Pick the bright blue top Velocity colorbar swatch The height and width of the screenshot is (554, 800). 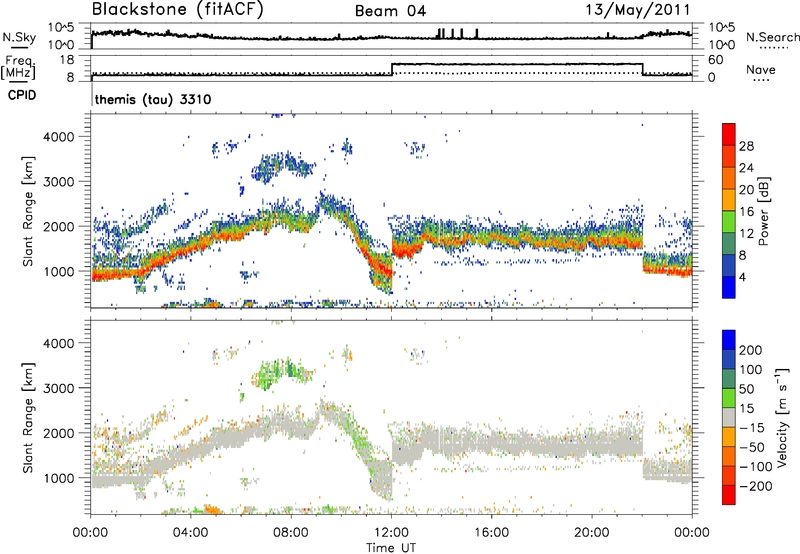coord(729,340)
